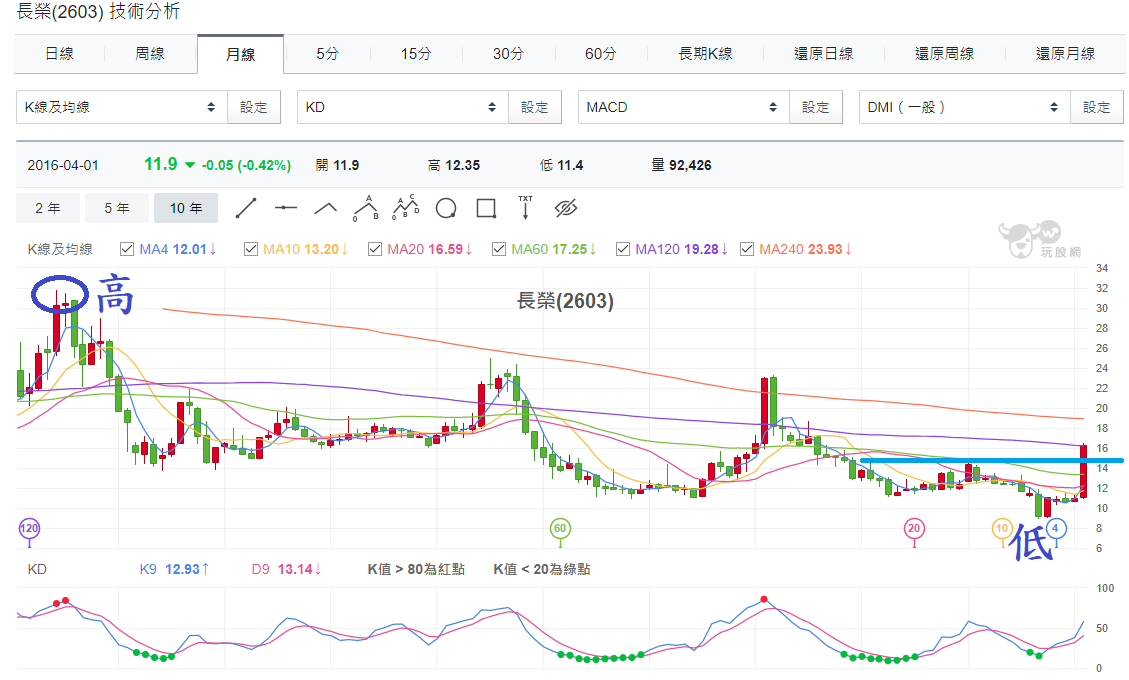
Task: Switch to the 日線 tab
Action: [x=59, y=54]
